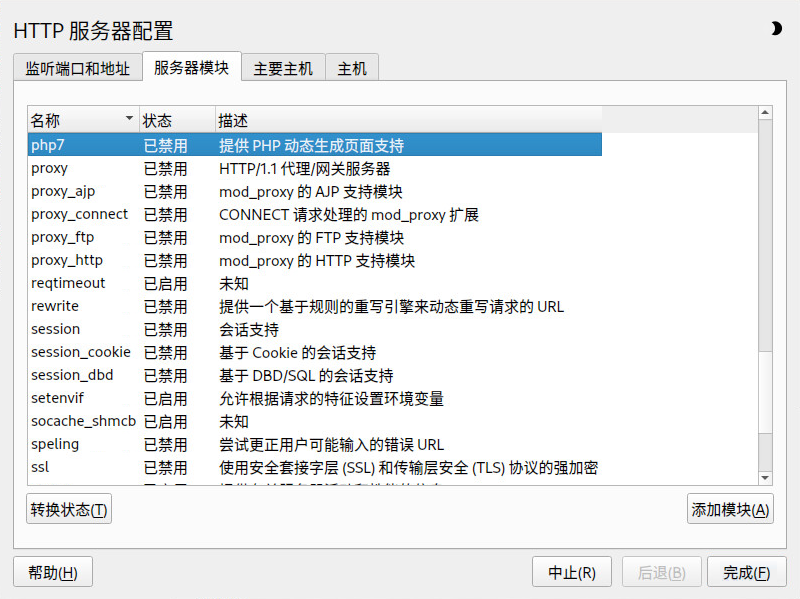The width and height of the screenshot is (800, 599).
Task: Select the php7 module row
Action: point(314,145)
